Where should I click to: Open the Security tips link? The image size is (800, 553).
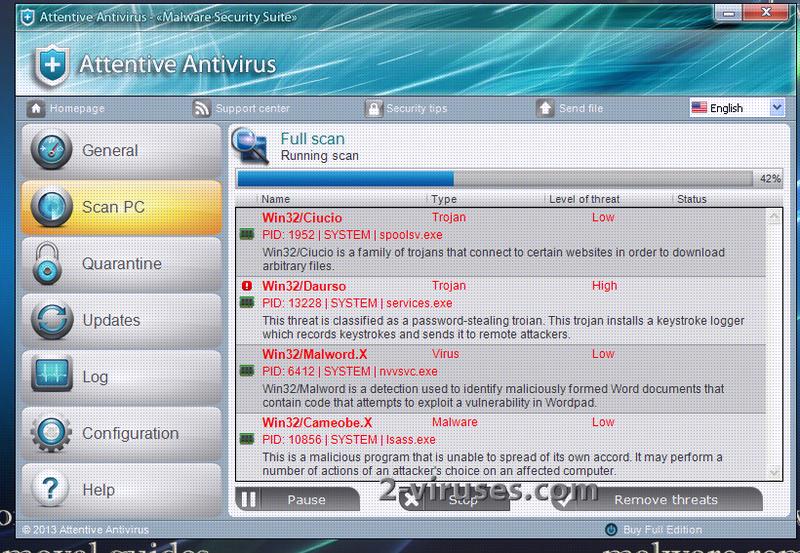pos(416,108)
